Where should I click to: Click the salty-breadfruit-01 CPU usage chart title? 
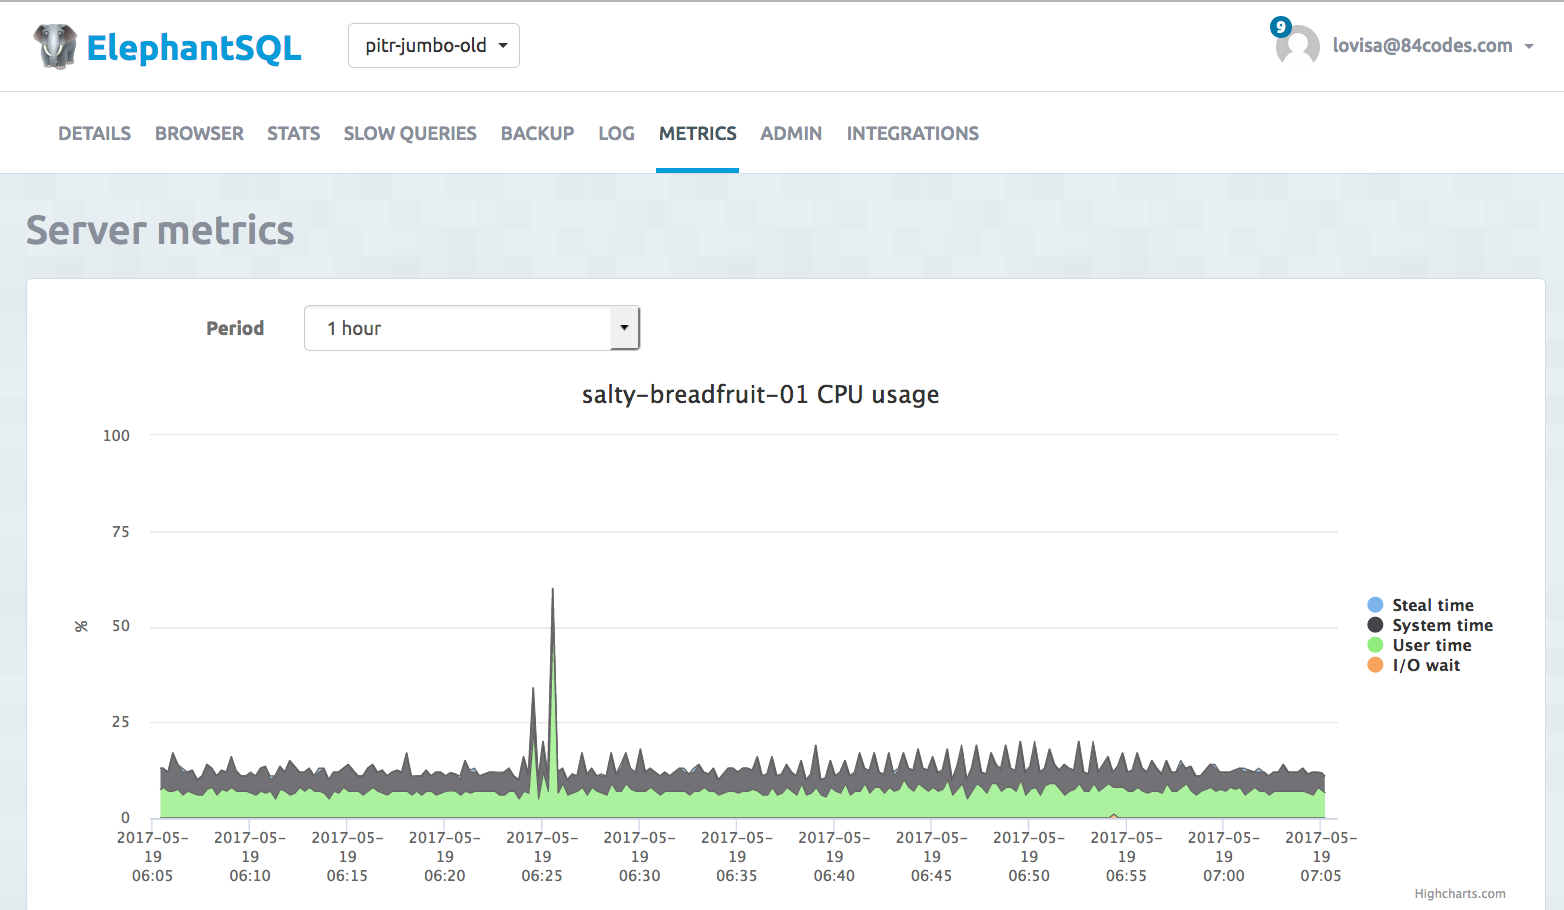click(760, 394)
